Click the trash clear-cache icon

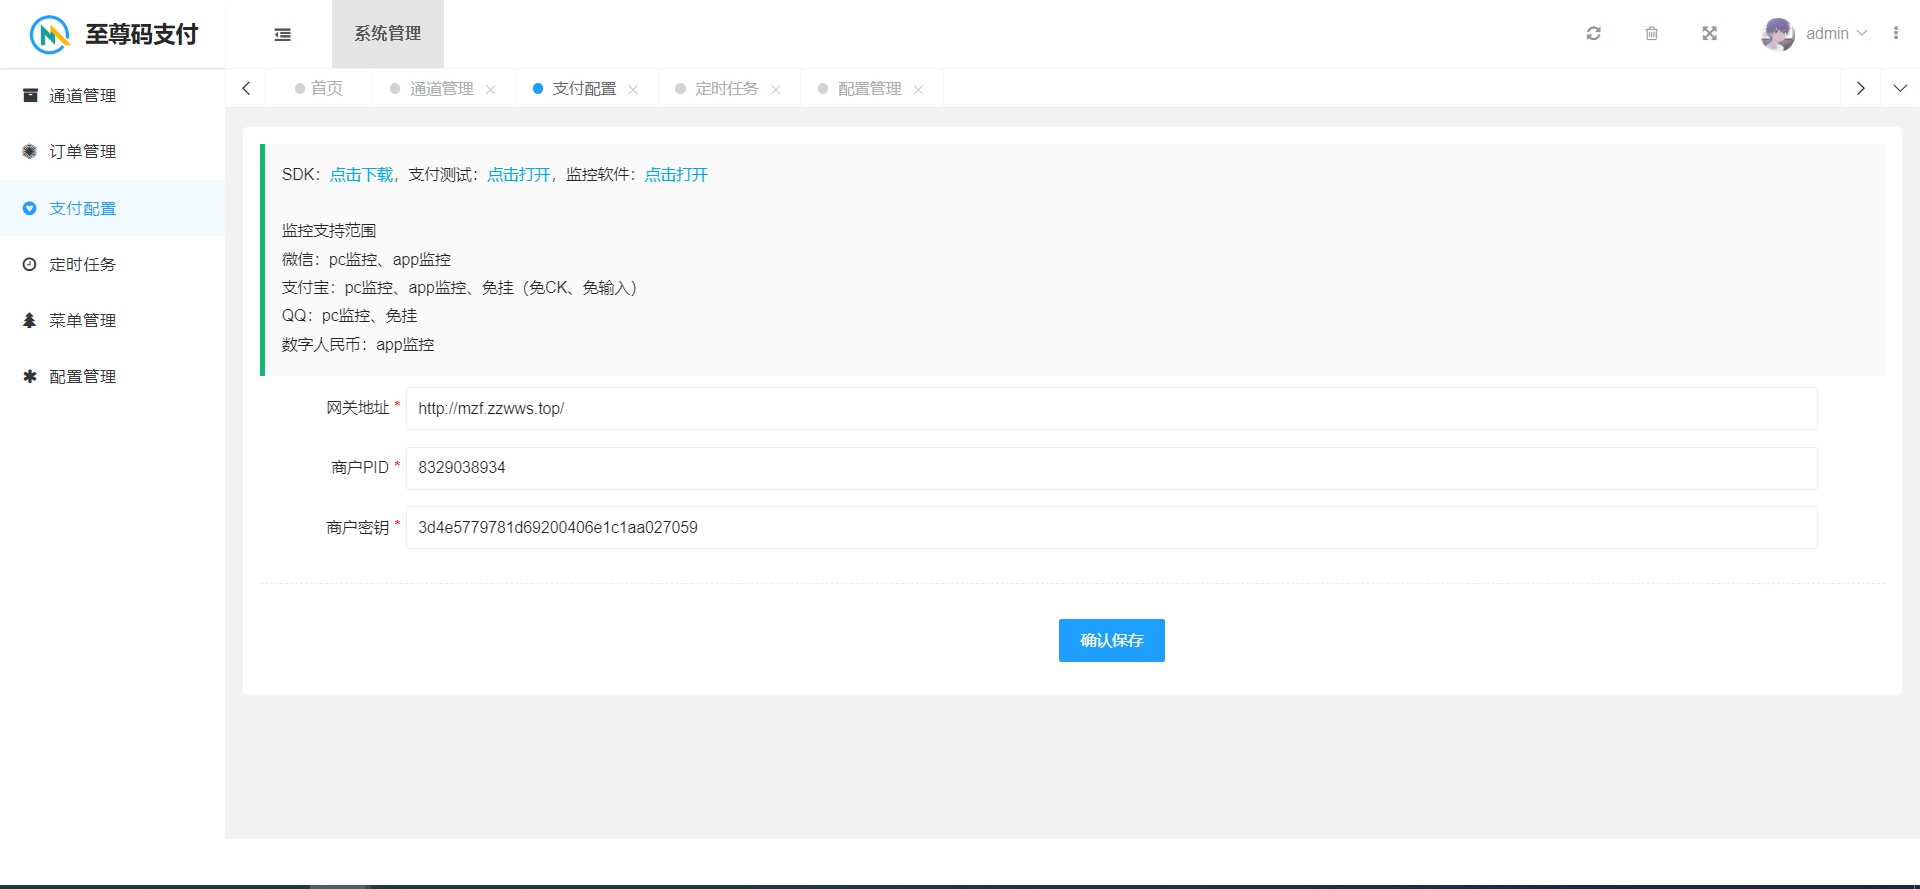[x=1652, y=34]
